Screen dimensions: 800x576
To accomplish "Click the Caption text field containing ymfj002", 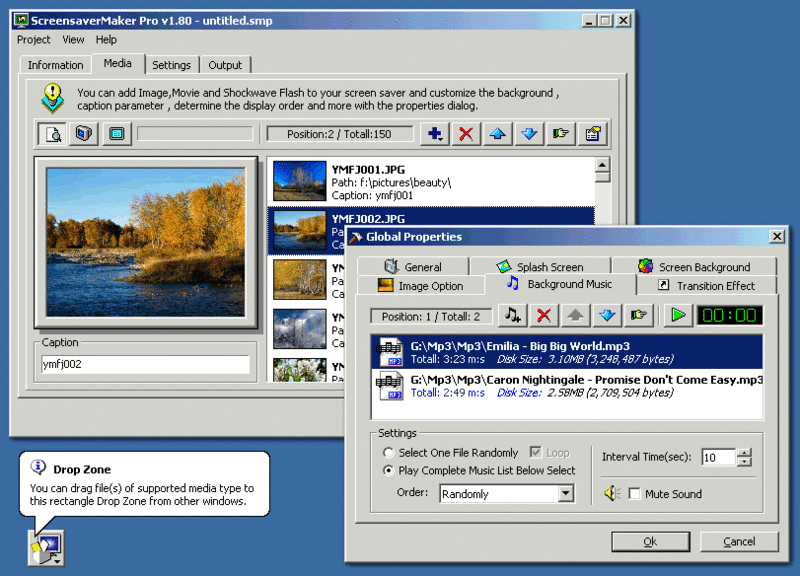I will 145,364.
